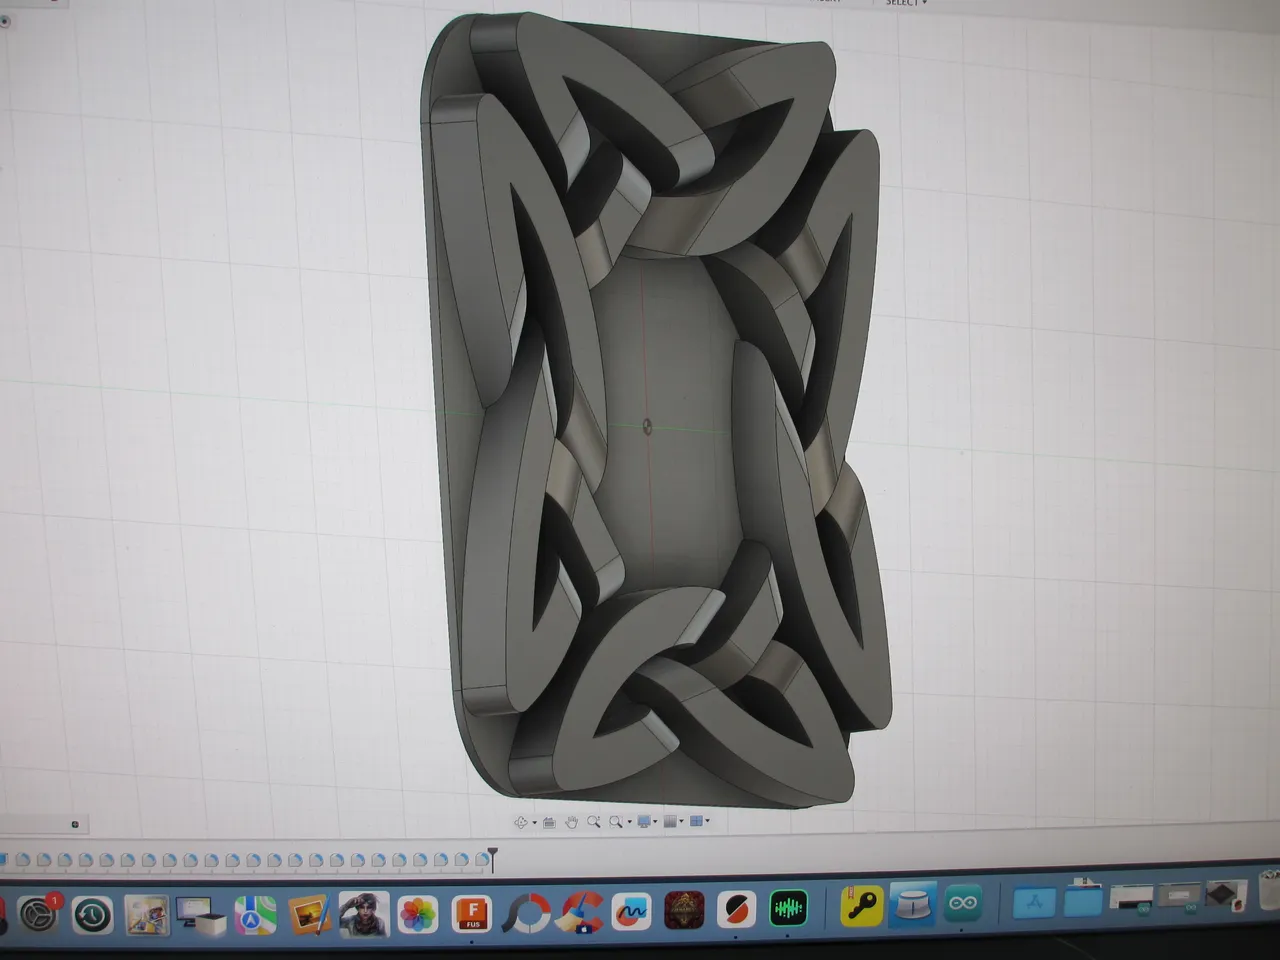The image size is (1280, 960).
Task: Select the Pan tool
Action: (572, 822)
